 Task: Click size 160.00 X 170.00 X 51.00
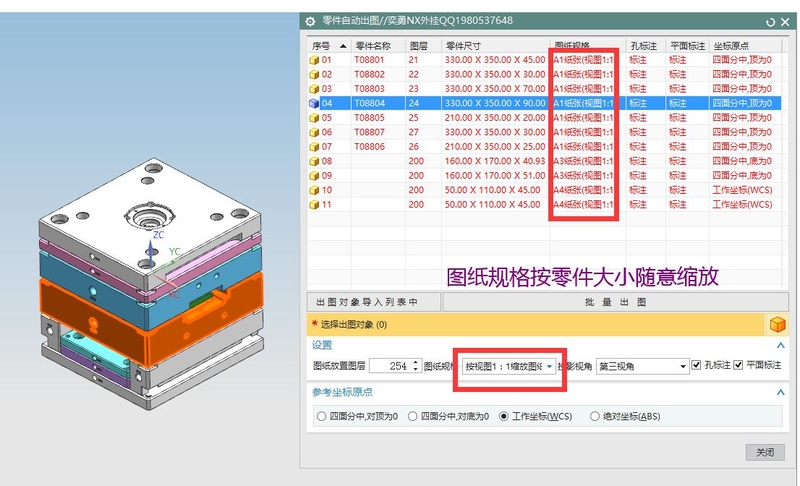(x=495, y=175)
